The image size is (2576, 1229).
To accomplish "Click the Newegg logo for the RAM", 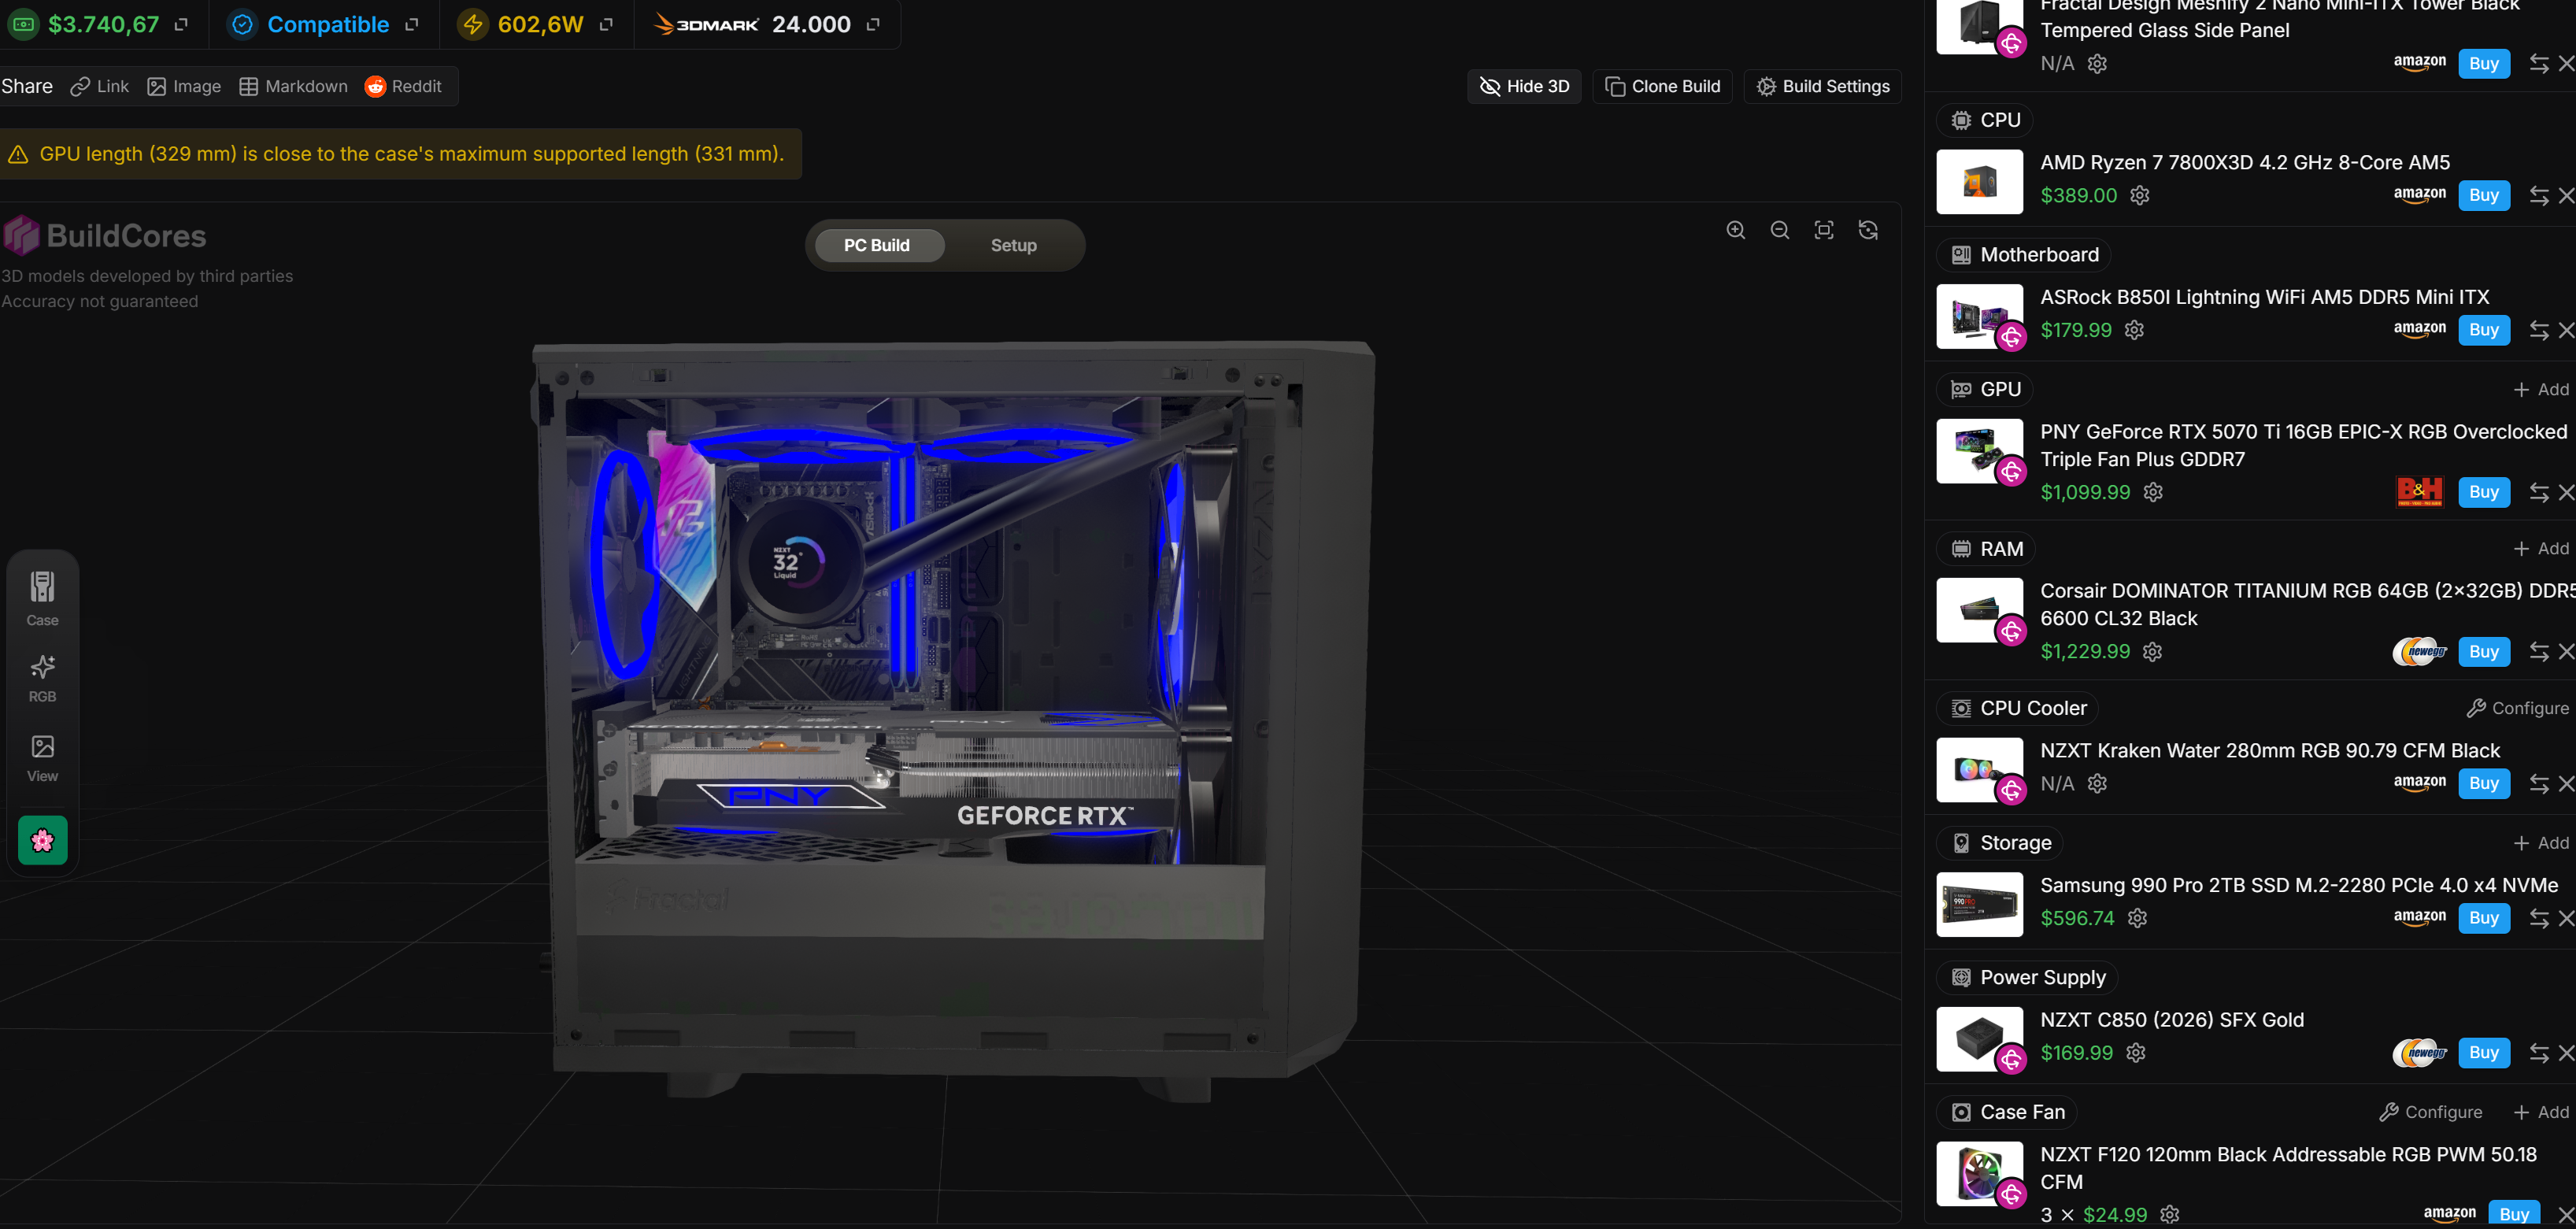I will tap(2419, 652).
